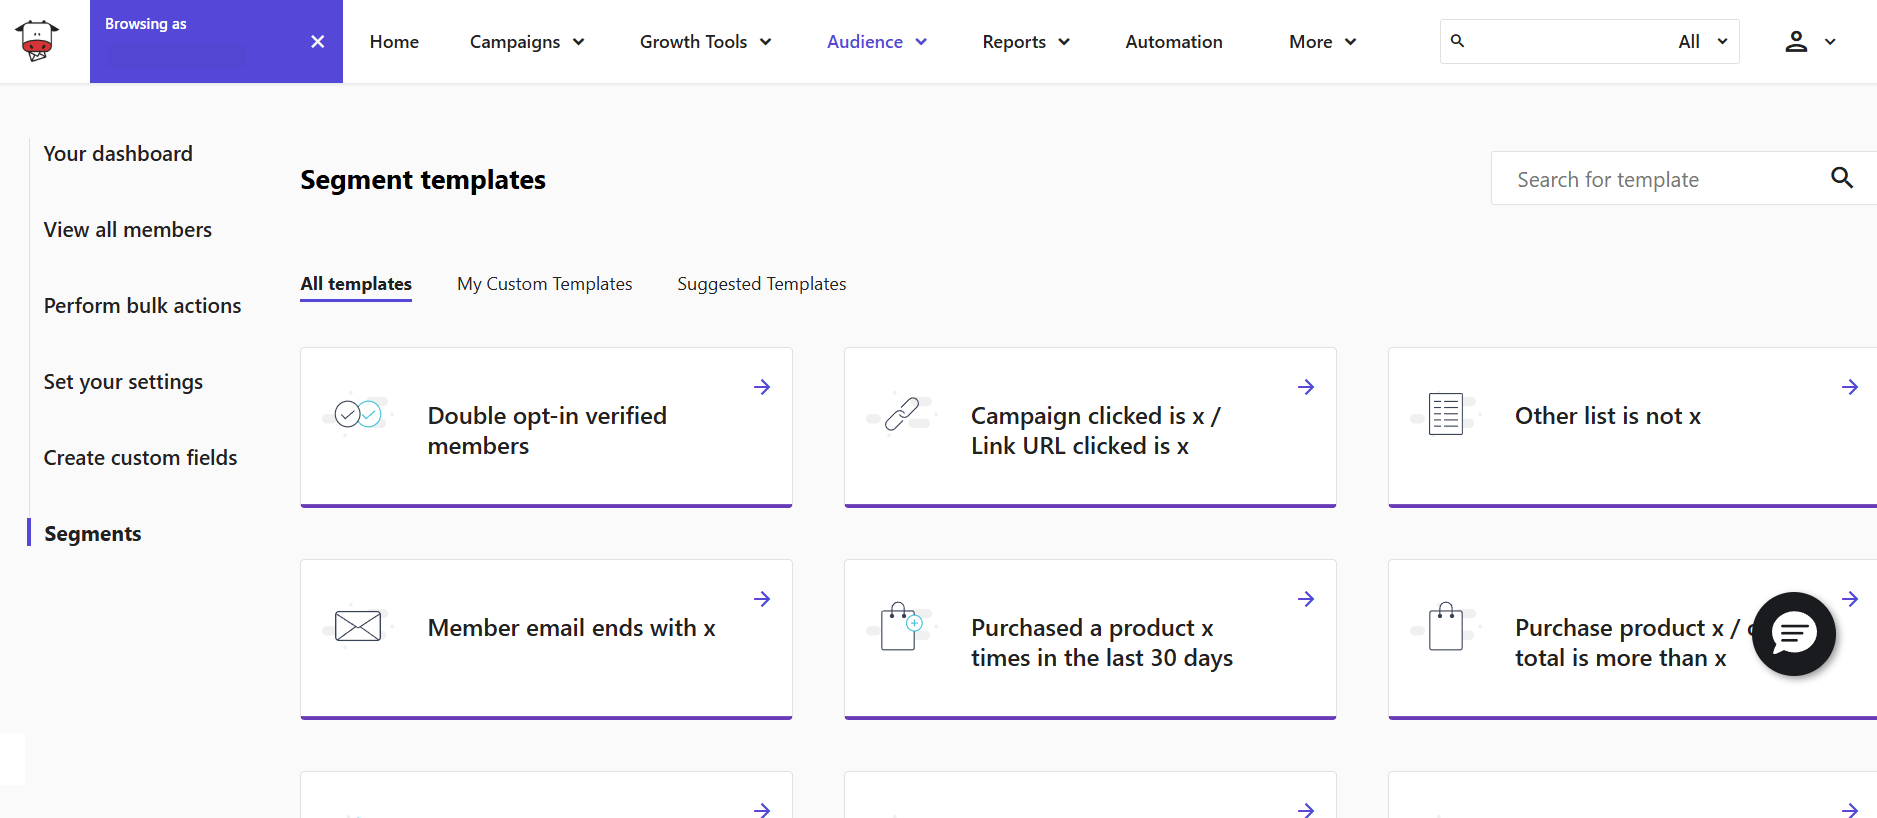The height and width of the screenshot is (818, 1877).
Task: Open Create custom fields
Action: tap(140, 458)
